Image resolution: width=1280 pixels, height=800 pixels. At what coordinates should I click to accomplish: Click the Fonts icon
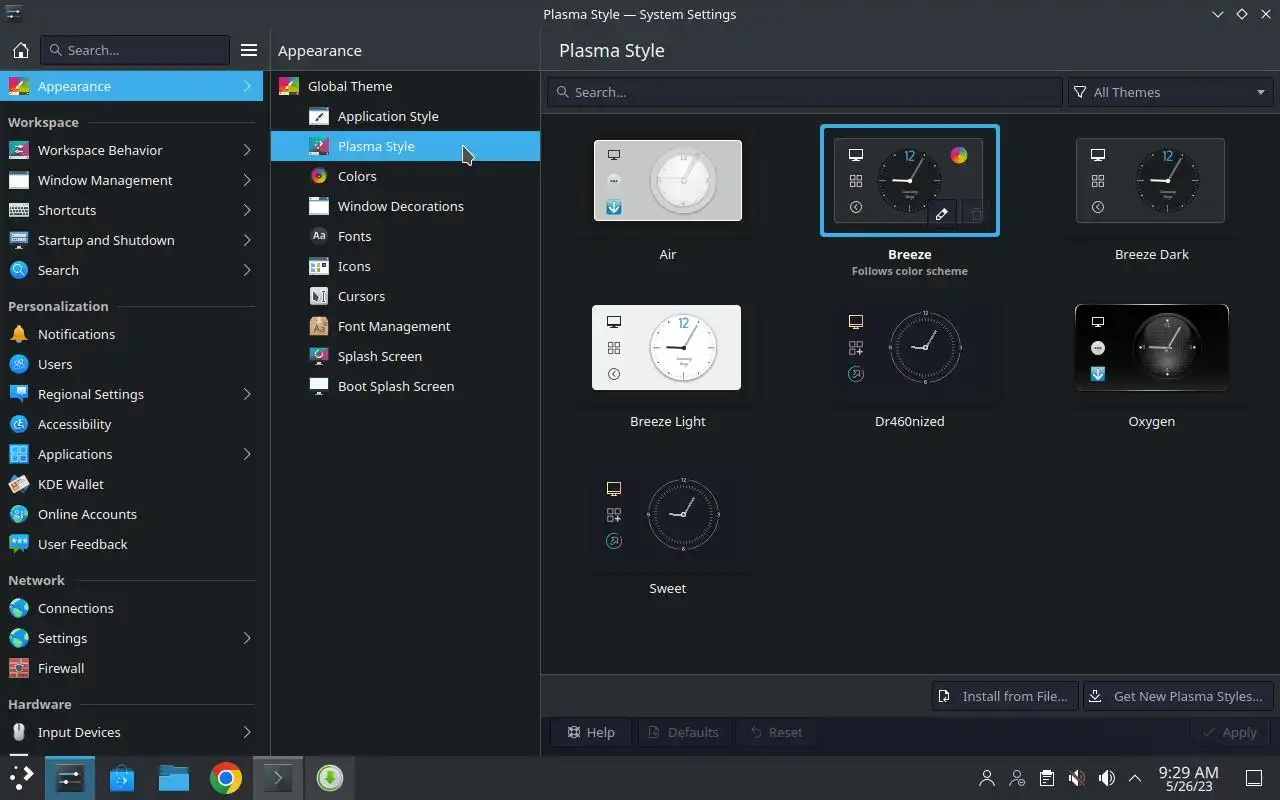click(x=319, y=236)
